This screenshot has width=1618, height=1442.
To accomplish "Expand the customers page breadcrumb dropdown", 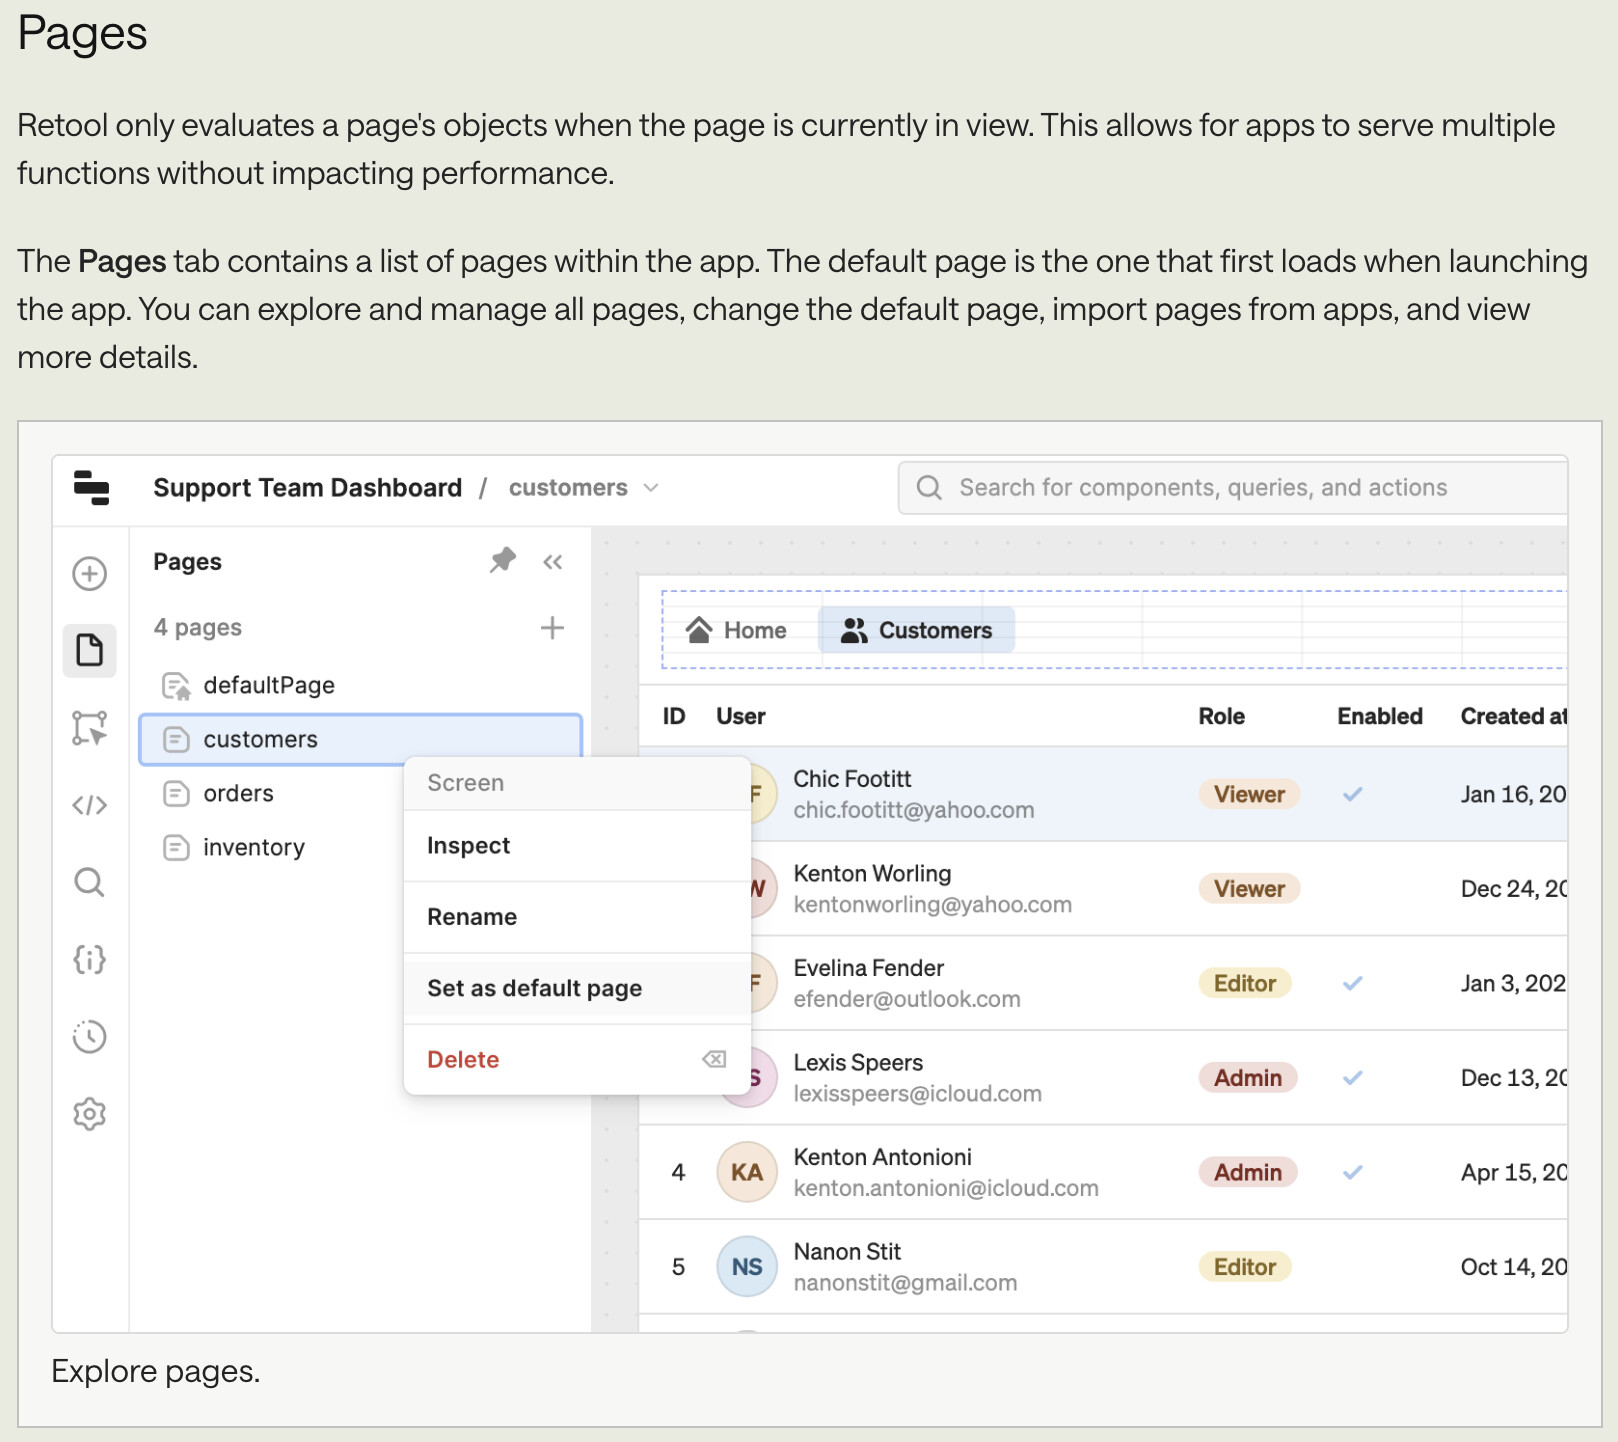I will pyautogui.click(x=651, y=488).
